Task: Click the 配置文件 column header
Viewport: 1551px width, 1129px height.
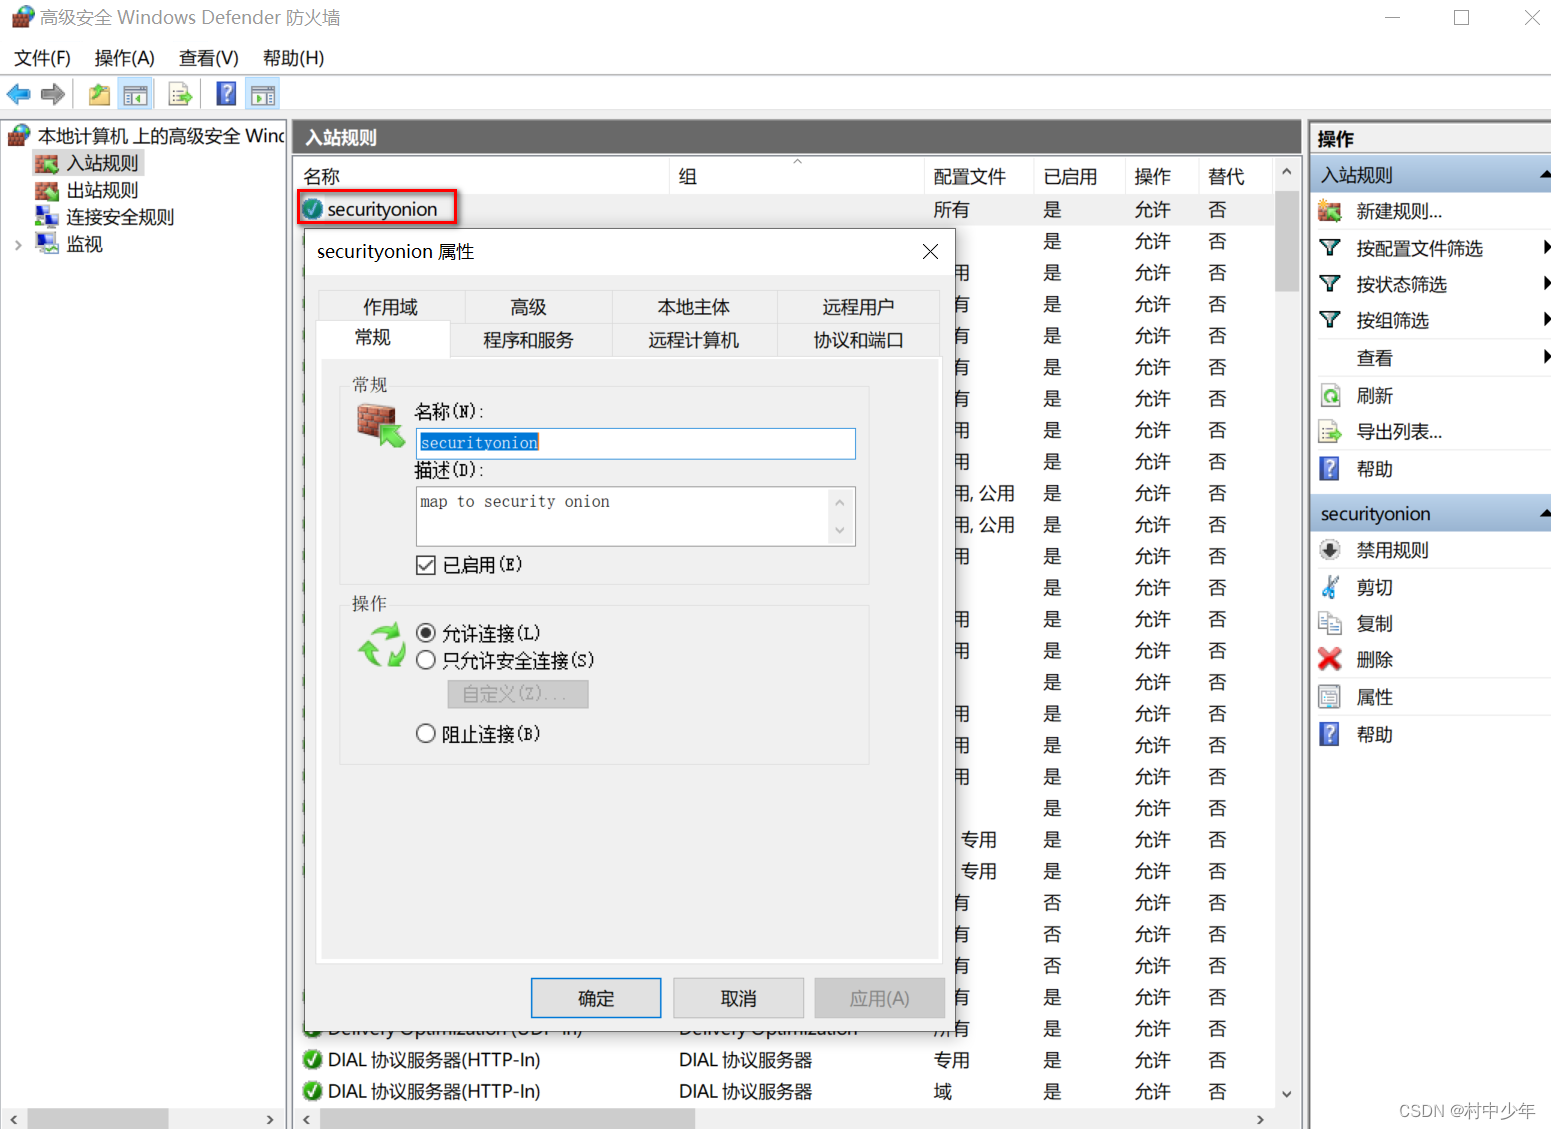Action: tap(978, 177)
